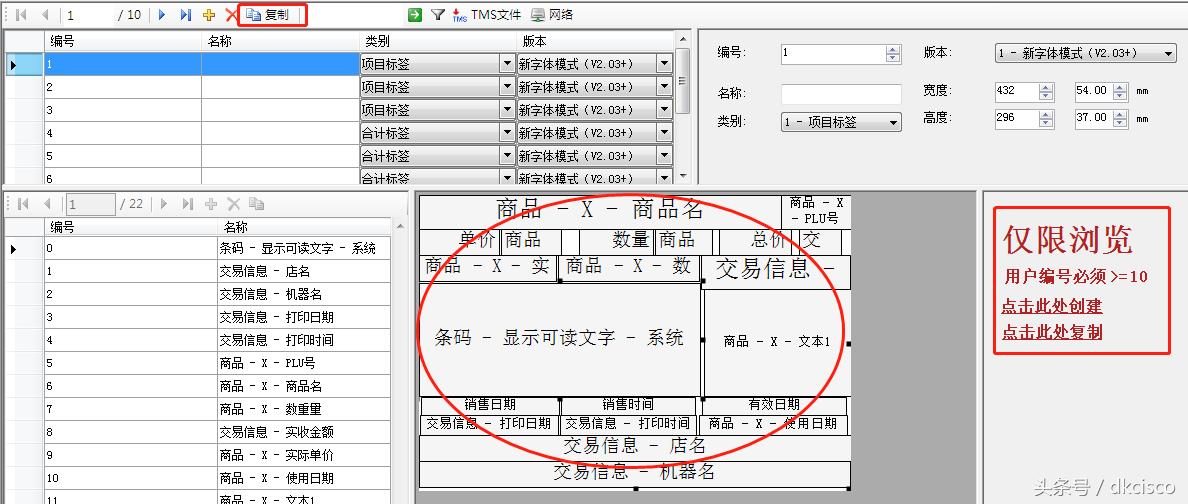Click scroll-down arrow of the label table
1188x504 pixels.
tap(683, 176)
